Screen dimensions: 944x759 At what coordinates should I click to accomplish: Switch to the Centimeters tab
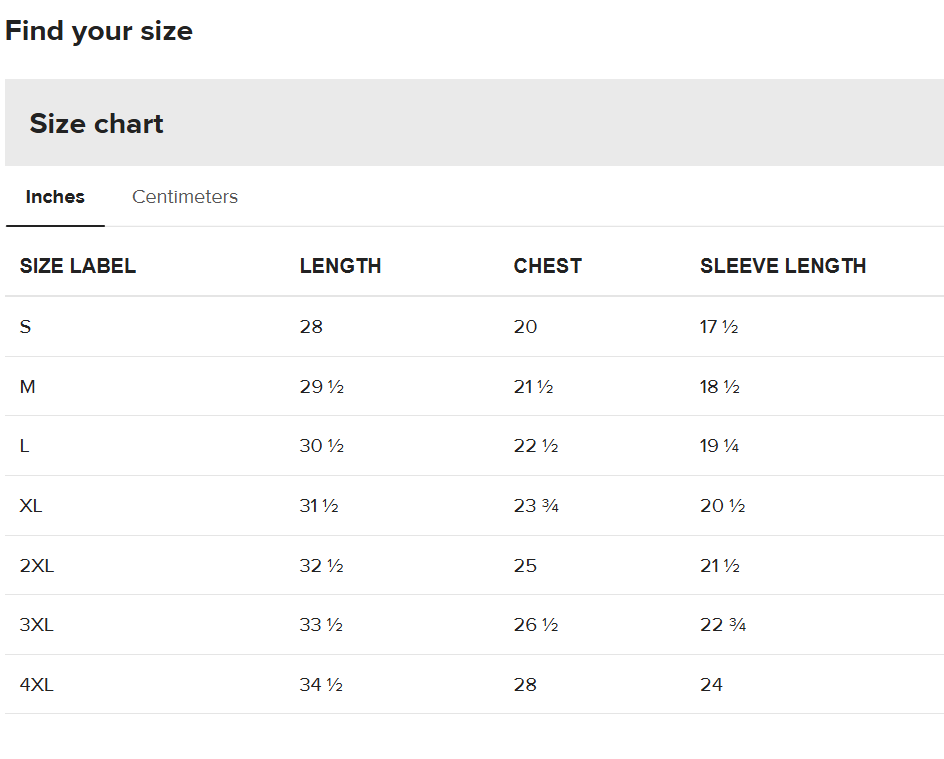185,197
